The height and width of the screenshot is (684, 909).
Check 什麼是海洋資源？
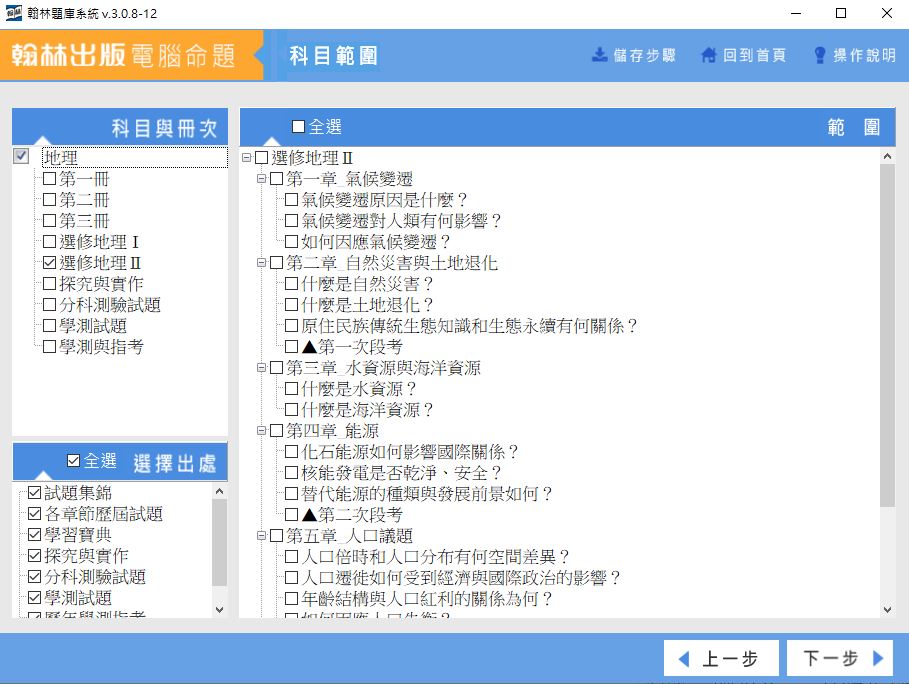click(x=292, y=410)
